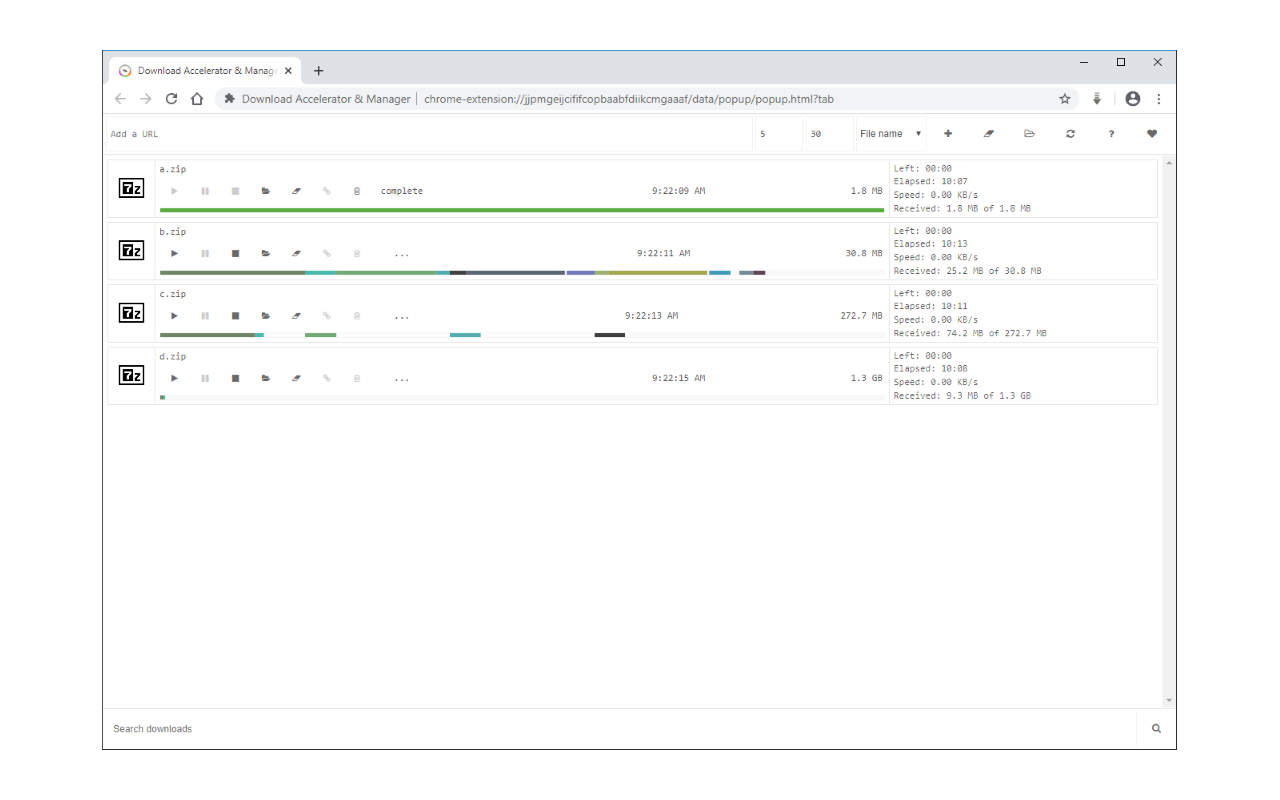Click the magnifier search button at bottom right
The height and width of the screenshot is (800, 1280).
[x=1156, y=729]
